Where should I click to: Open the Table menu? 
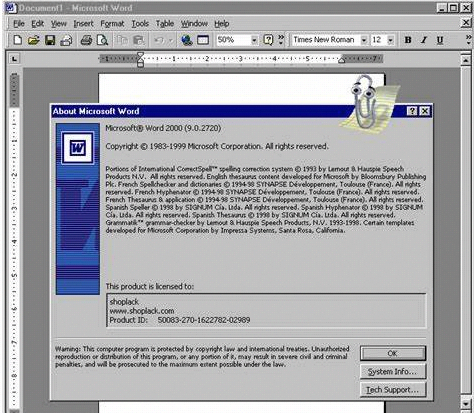click(x=165, y=24)
